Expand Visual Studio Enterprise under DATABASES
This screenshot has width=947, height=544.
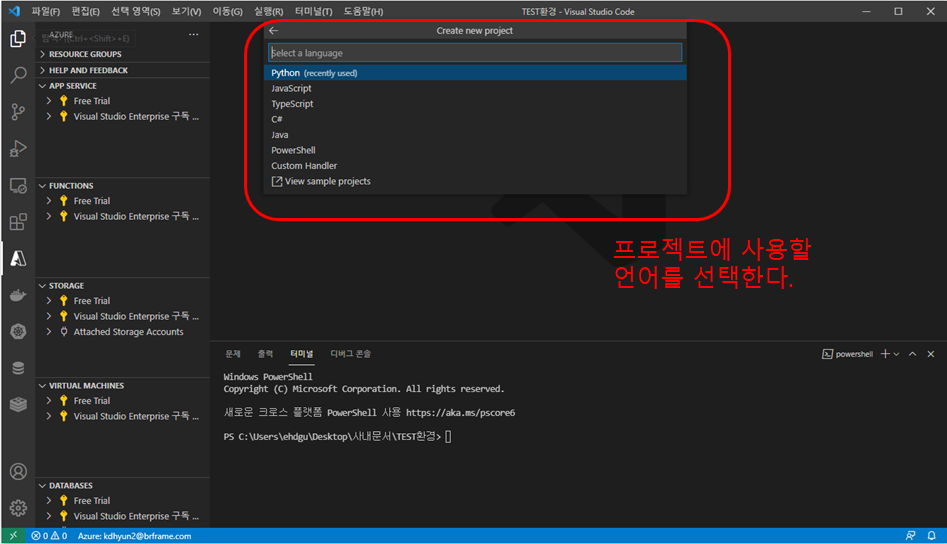[48, 516]
